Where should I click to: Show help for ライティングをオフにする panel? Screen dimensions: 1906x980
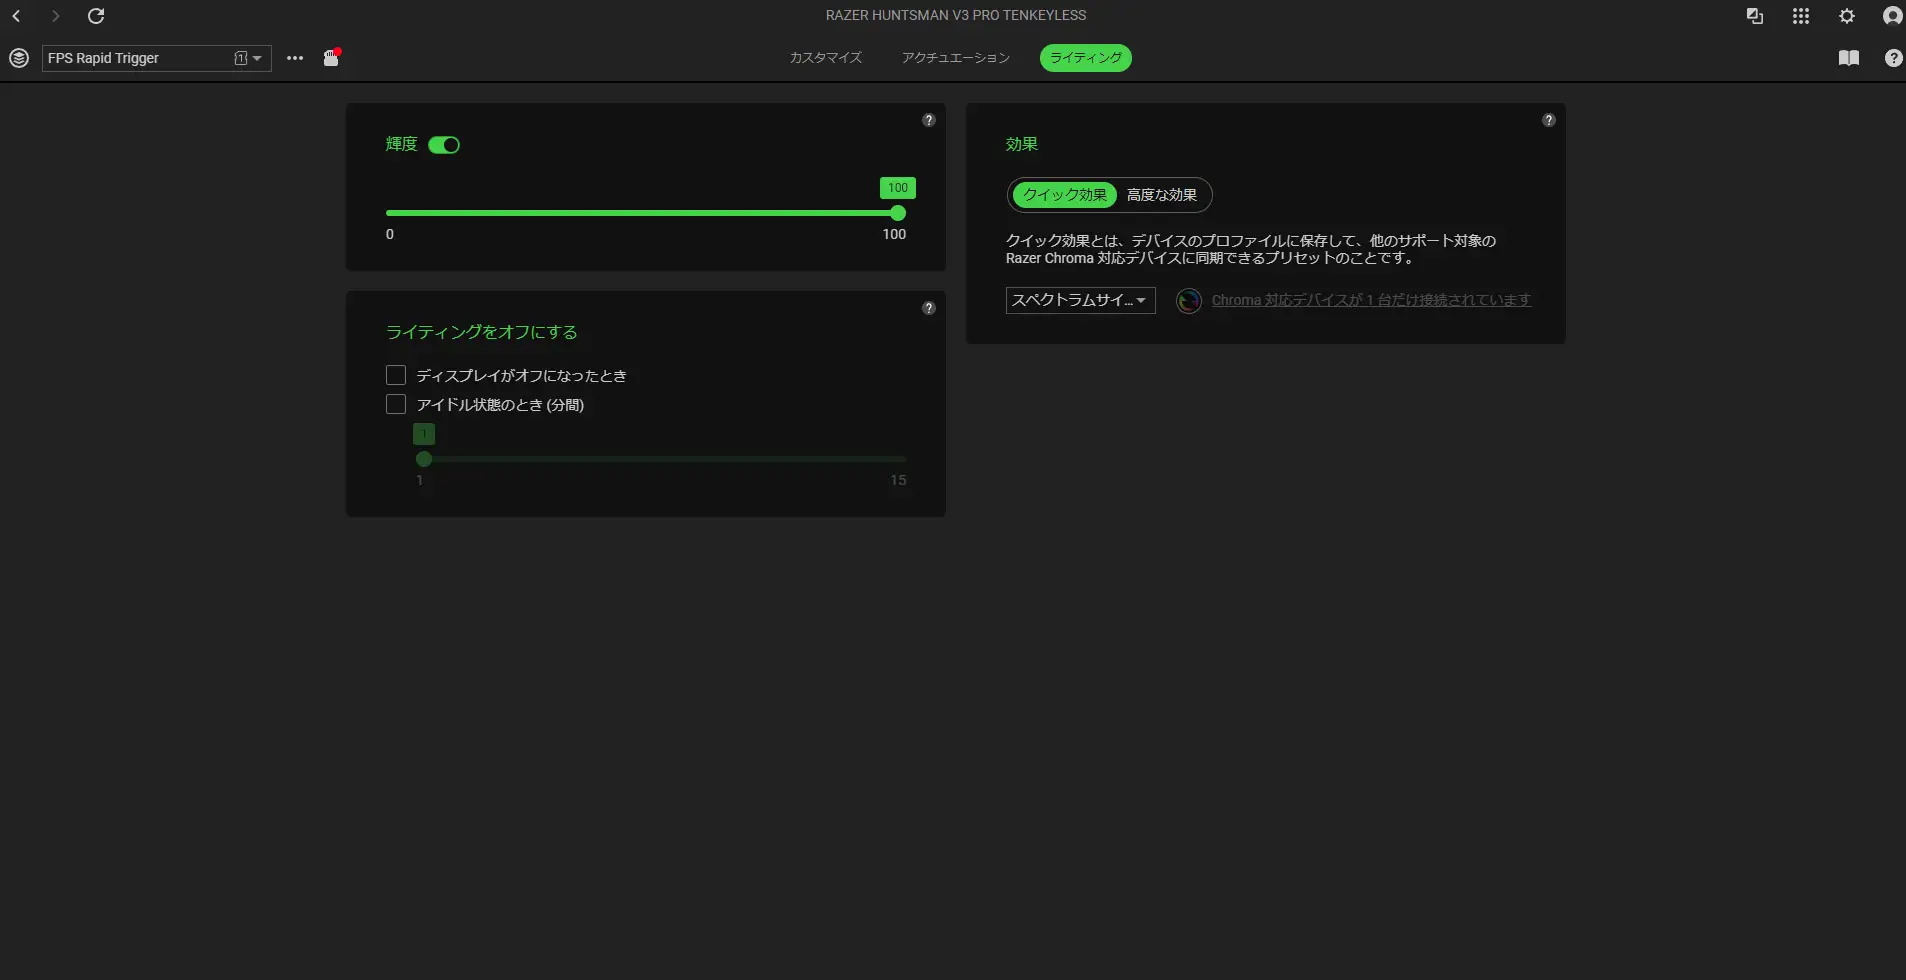click(929, 308)
